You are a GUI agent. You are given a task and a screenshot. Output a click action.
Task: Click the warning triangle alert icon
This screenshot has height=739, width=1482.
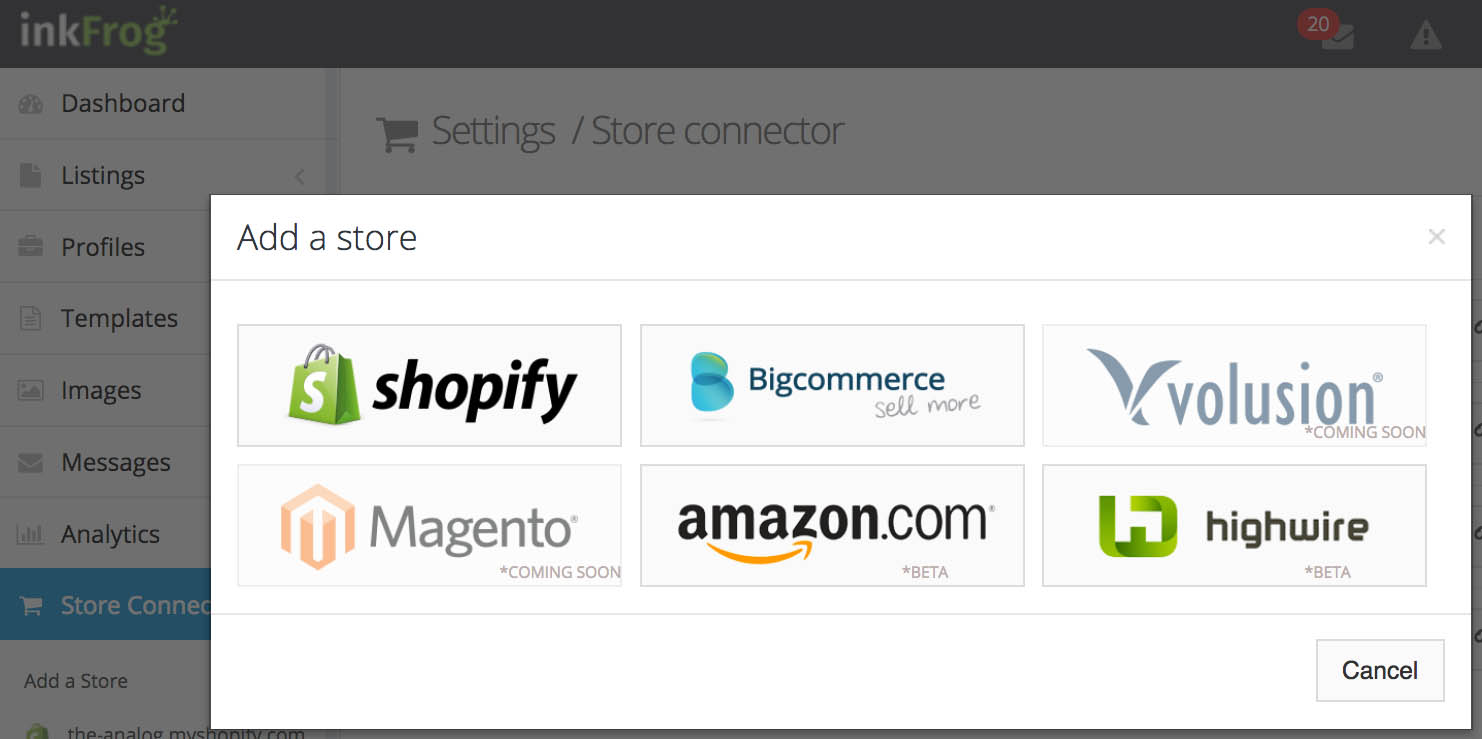click(x=1425, y=36)
